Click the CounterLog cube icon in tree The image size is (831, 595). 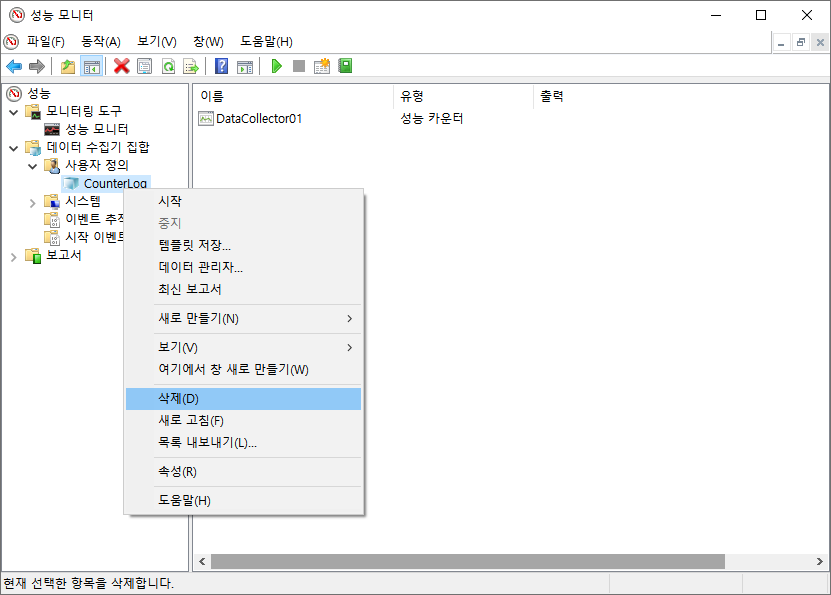tap(71, 183)
